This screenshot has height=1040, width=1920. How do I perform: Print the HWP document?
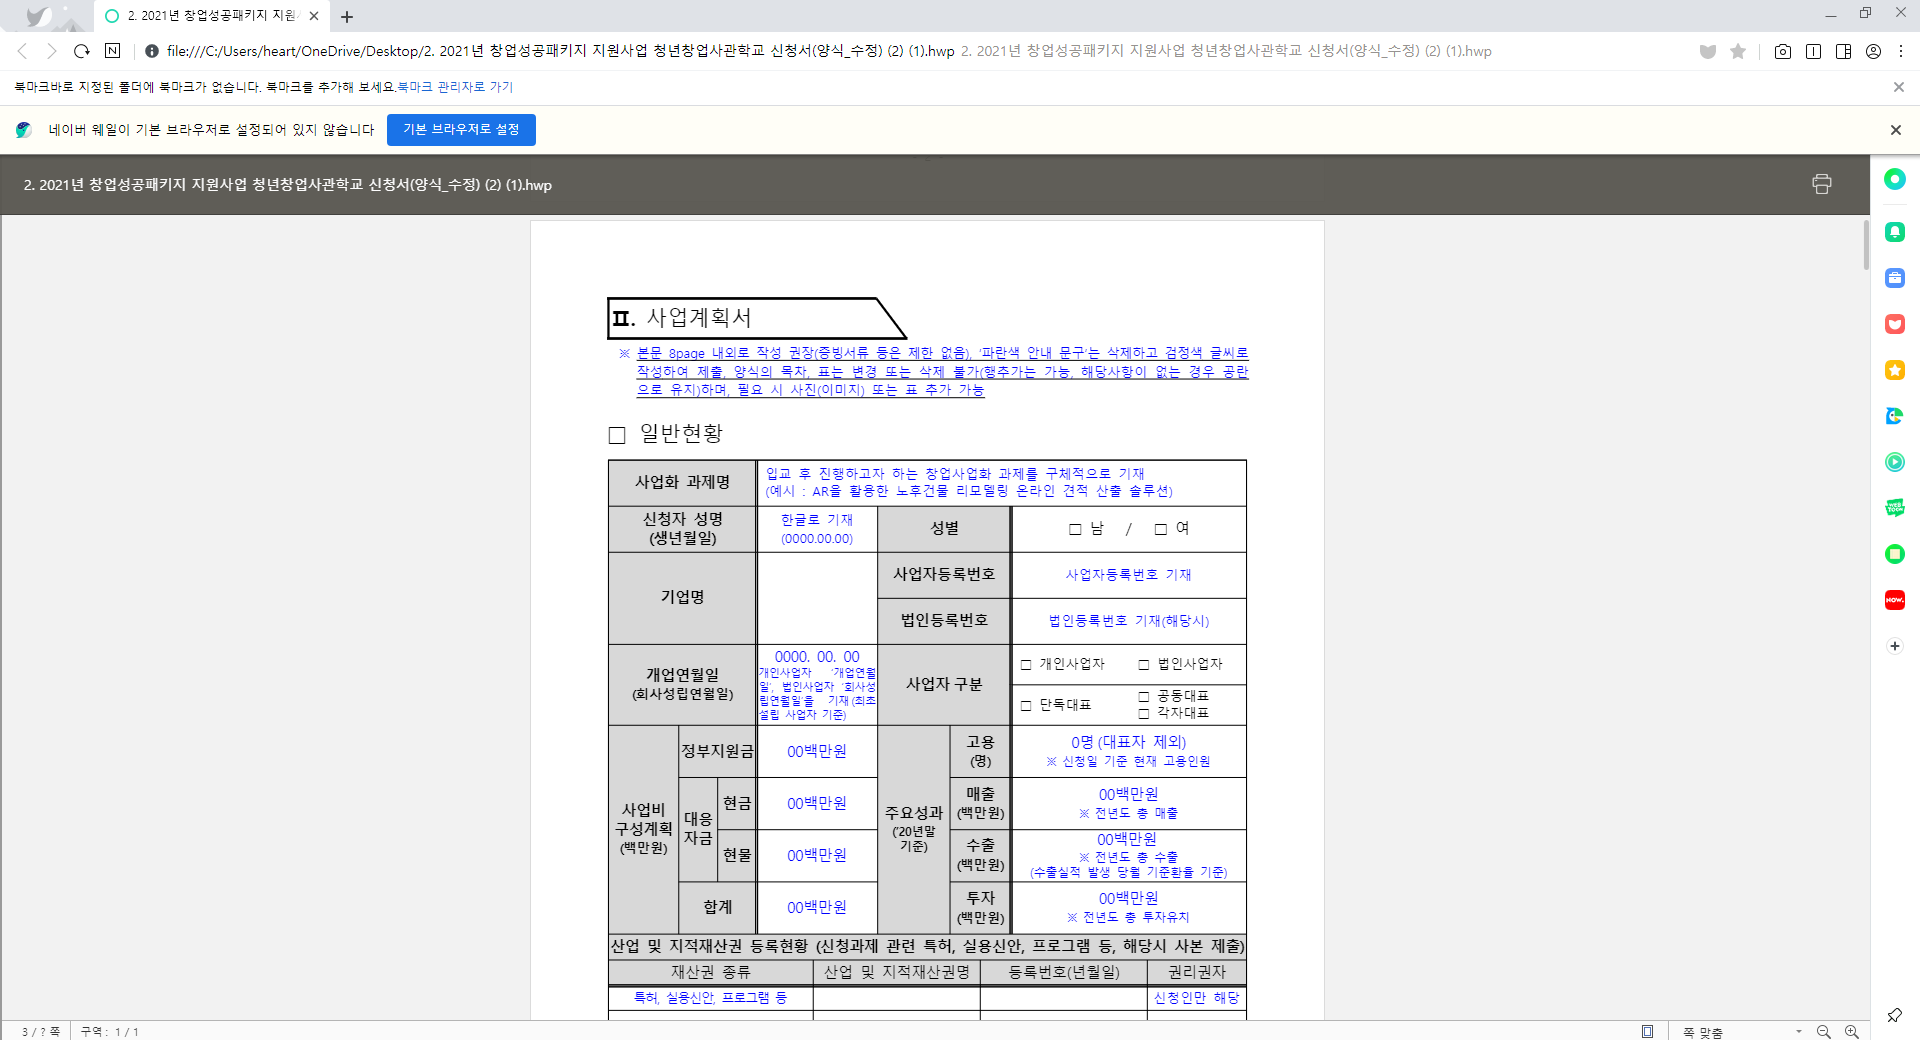(1821, 184)
